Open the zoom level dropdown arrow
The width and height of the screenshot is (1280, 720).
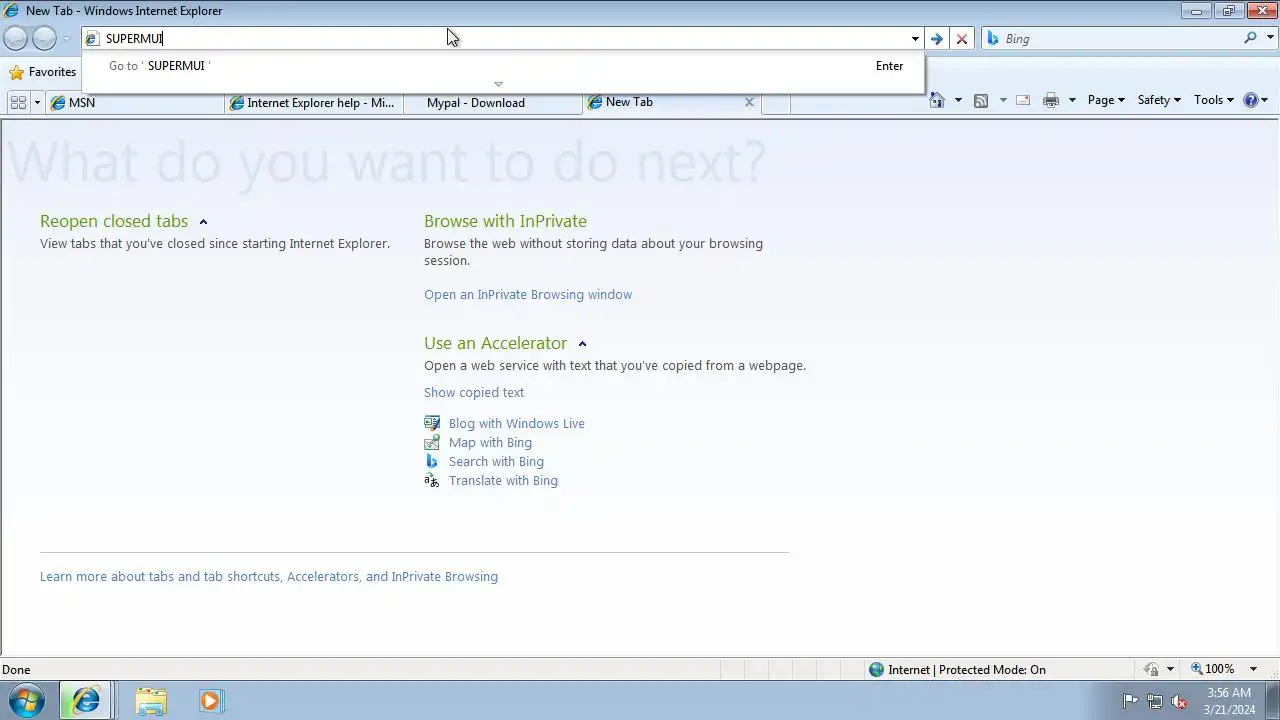pos(1253,670)
